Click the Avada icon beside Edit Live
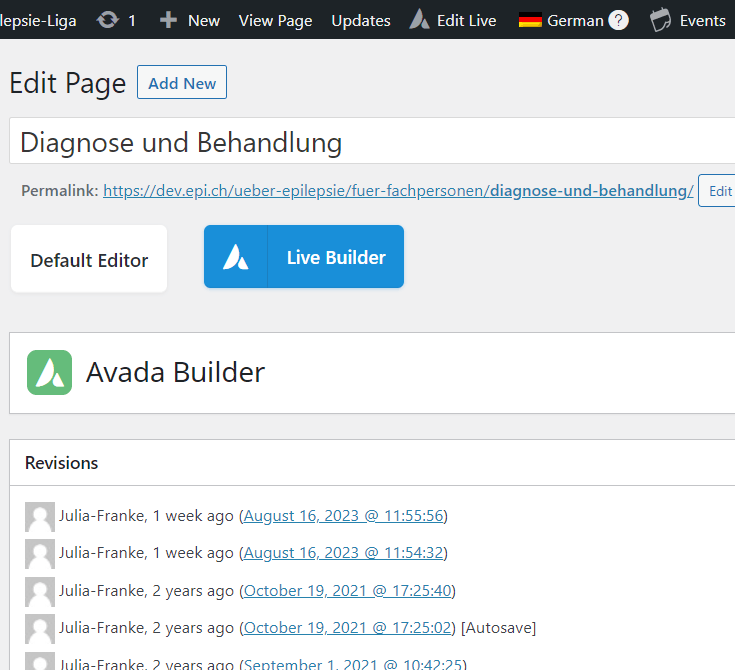The height and width of the screenshot is (670, 735). coord(420,20)
